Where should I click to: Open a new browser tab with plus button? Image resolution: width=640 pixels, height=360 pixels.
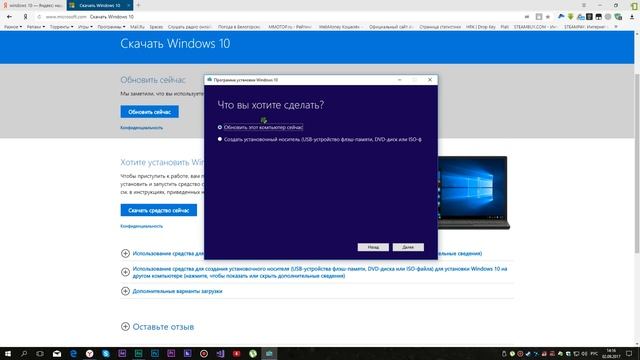tap(138, 5)
